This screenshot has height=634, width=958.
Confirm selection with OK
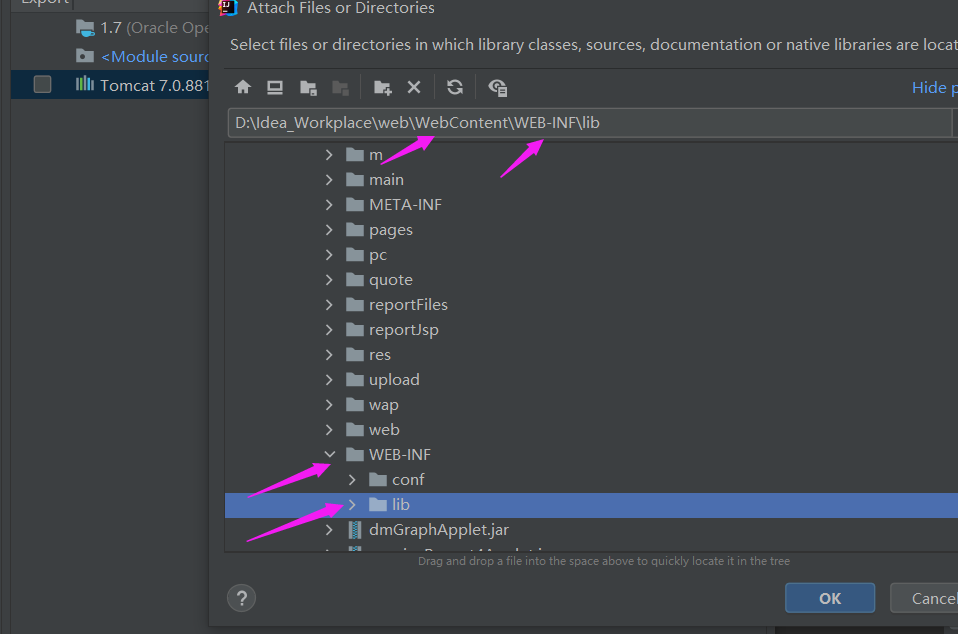click(x=830, y=599)
